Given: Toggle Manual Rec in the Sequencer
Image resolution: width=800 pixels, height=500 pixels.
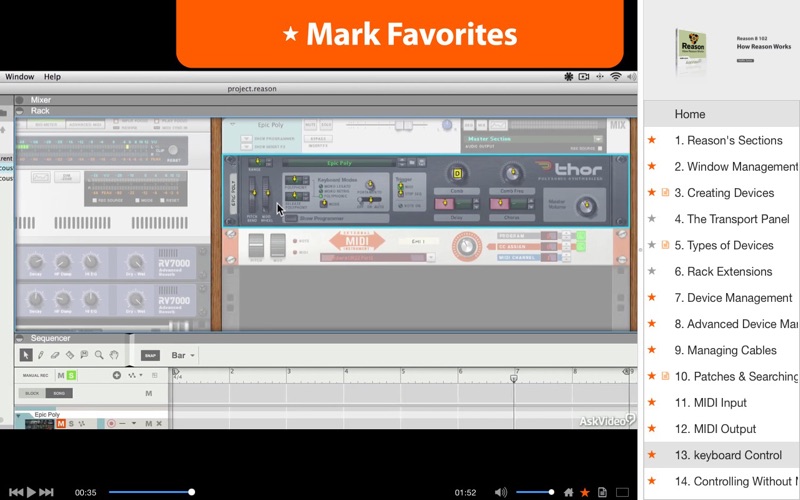Looking at the screenshot, I should (35, 376).
